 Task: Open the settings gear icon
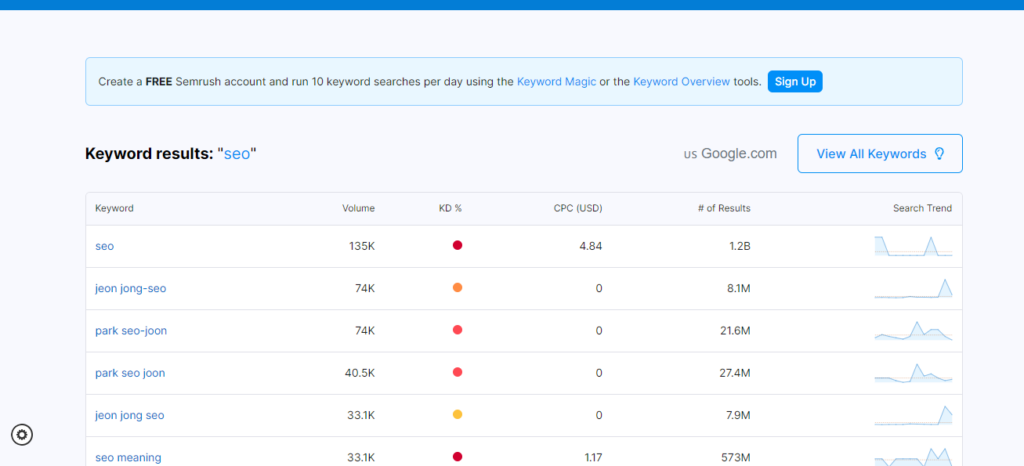pyautogui.click(x=22, y=434)
